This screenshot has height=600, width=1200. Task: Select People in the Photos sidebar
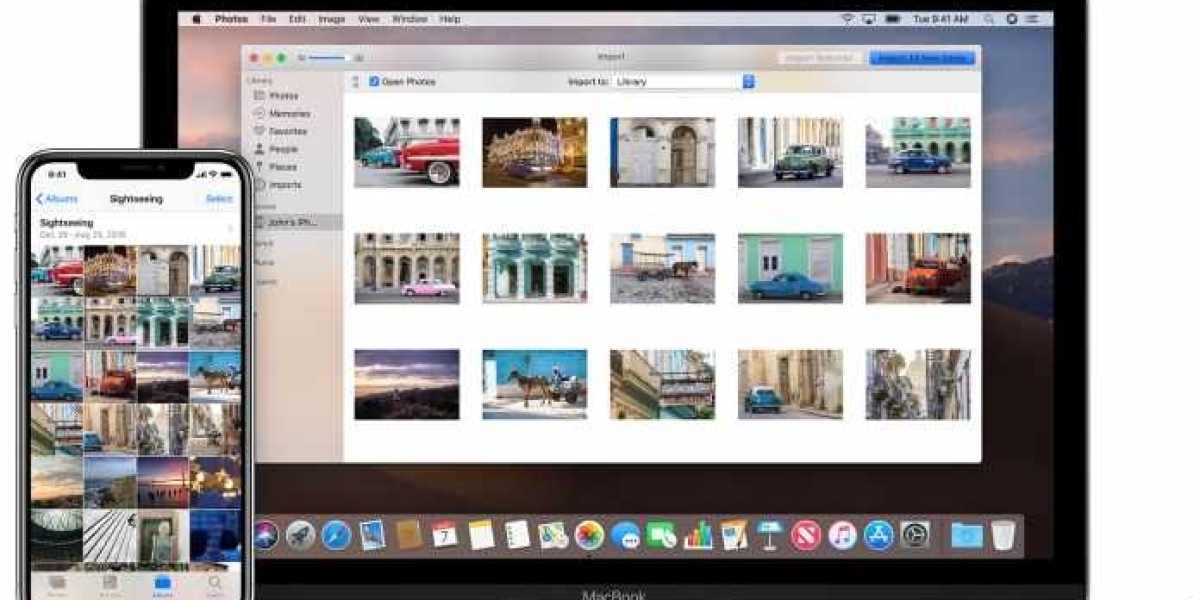tap(282, 149)
